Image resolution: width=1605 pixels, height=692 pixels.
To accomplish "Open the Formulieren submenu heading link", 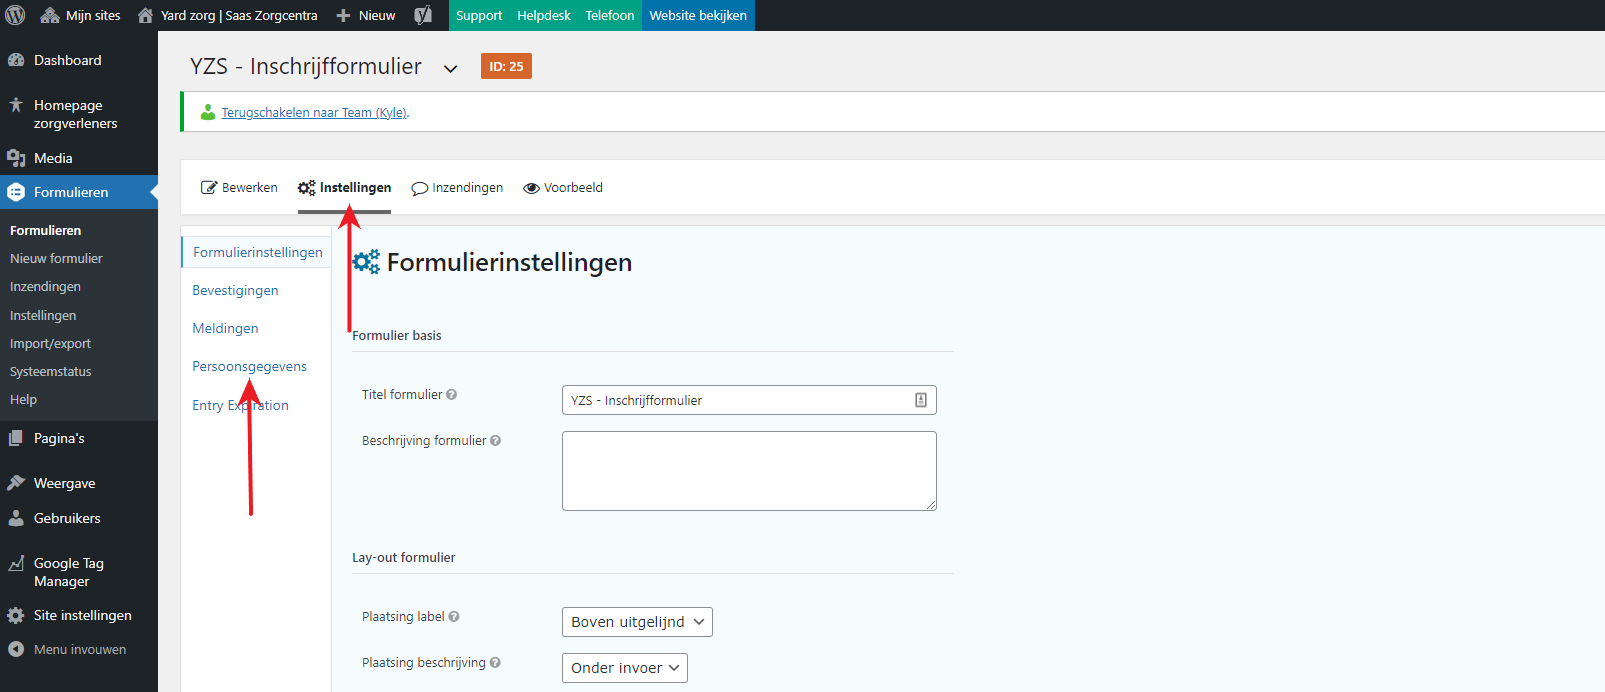I will pyautogui.click(x=45, y=231).
